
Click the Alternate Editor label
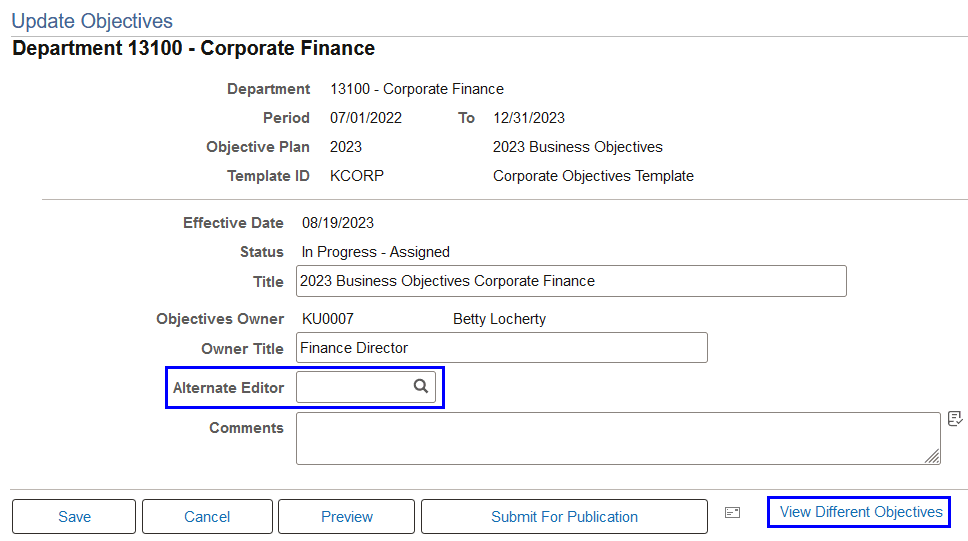(x=228, y=388)
